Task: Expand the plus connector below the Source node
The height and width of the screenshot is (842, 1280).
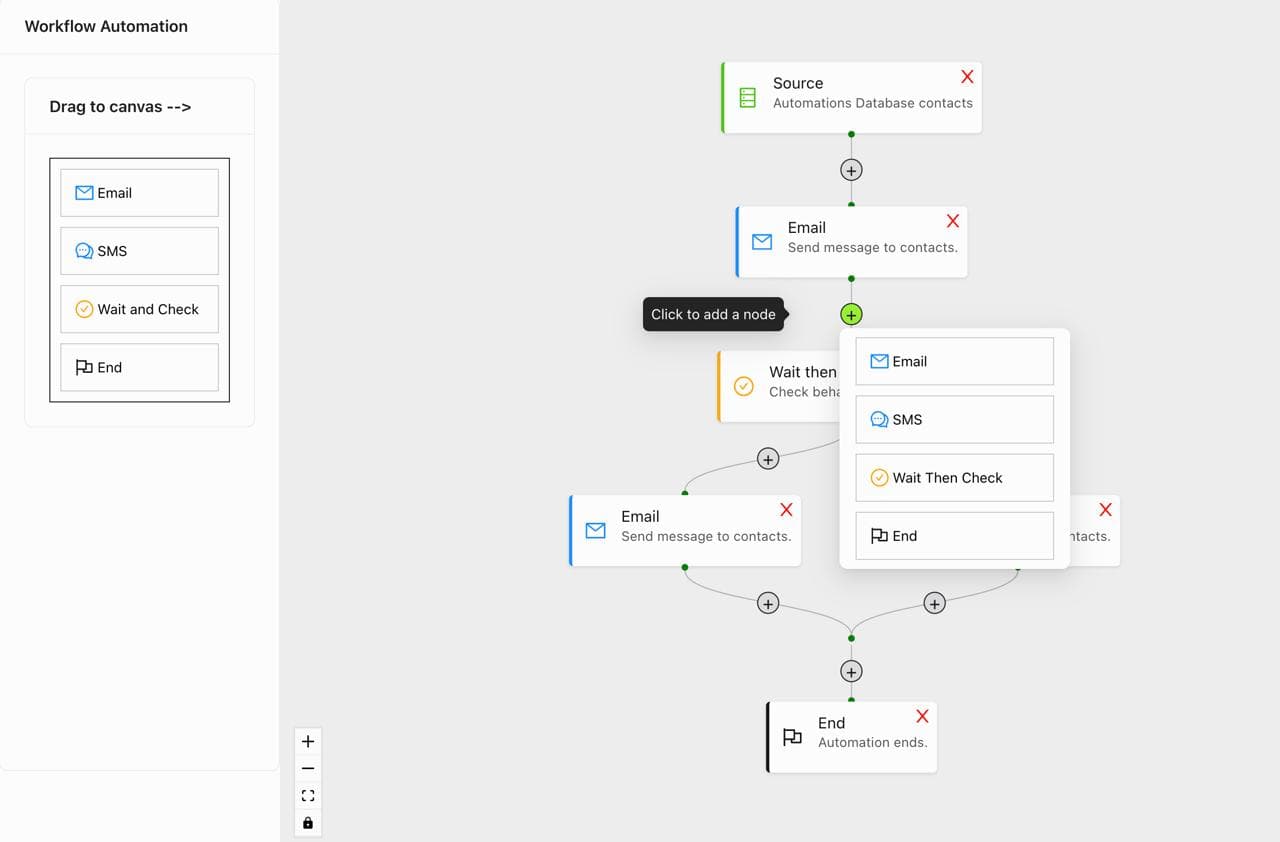Action: pyautogui.click(x=851, y=169)
